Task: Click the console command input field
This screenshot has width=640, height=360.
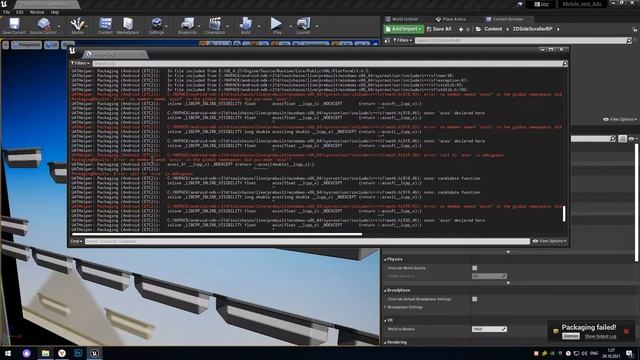Action: (x=307, y=241)
